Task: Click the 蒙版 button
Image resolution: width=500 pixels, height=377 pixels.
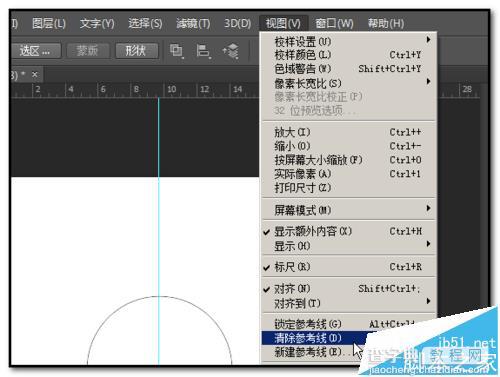Action: pos(87,51)
